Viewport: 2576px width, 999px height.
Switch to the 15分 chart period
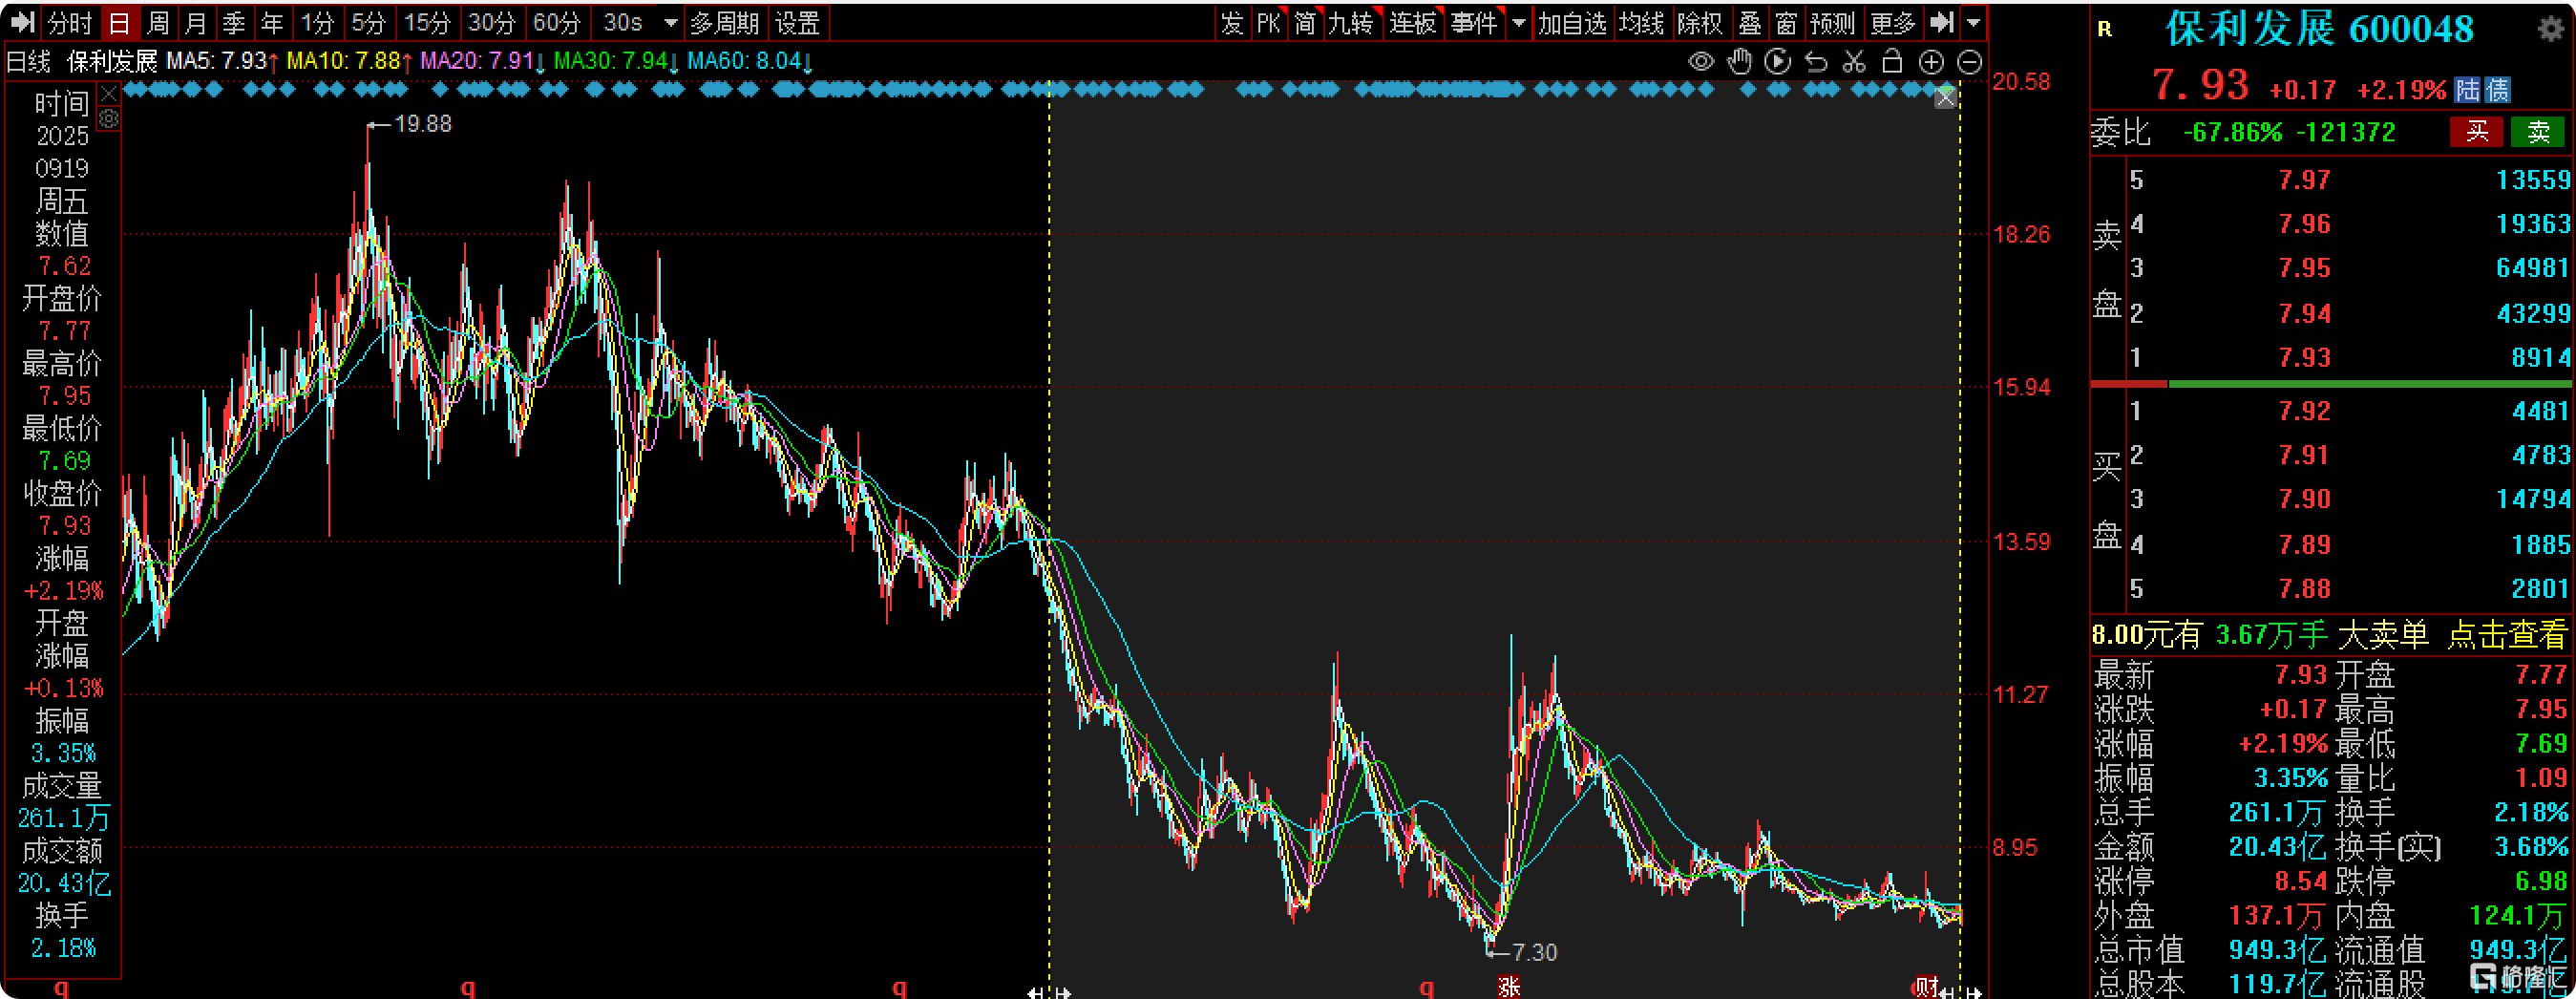[427, 23]
